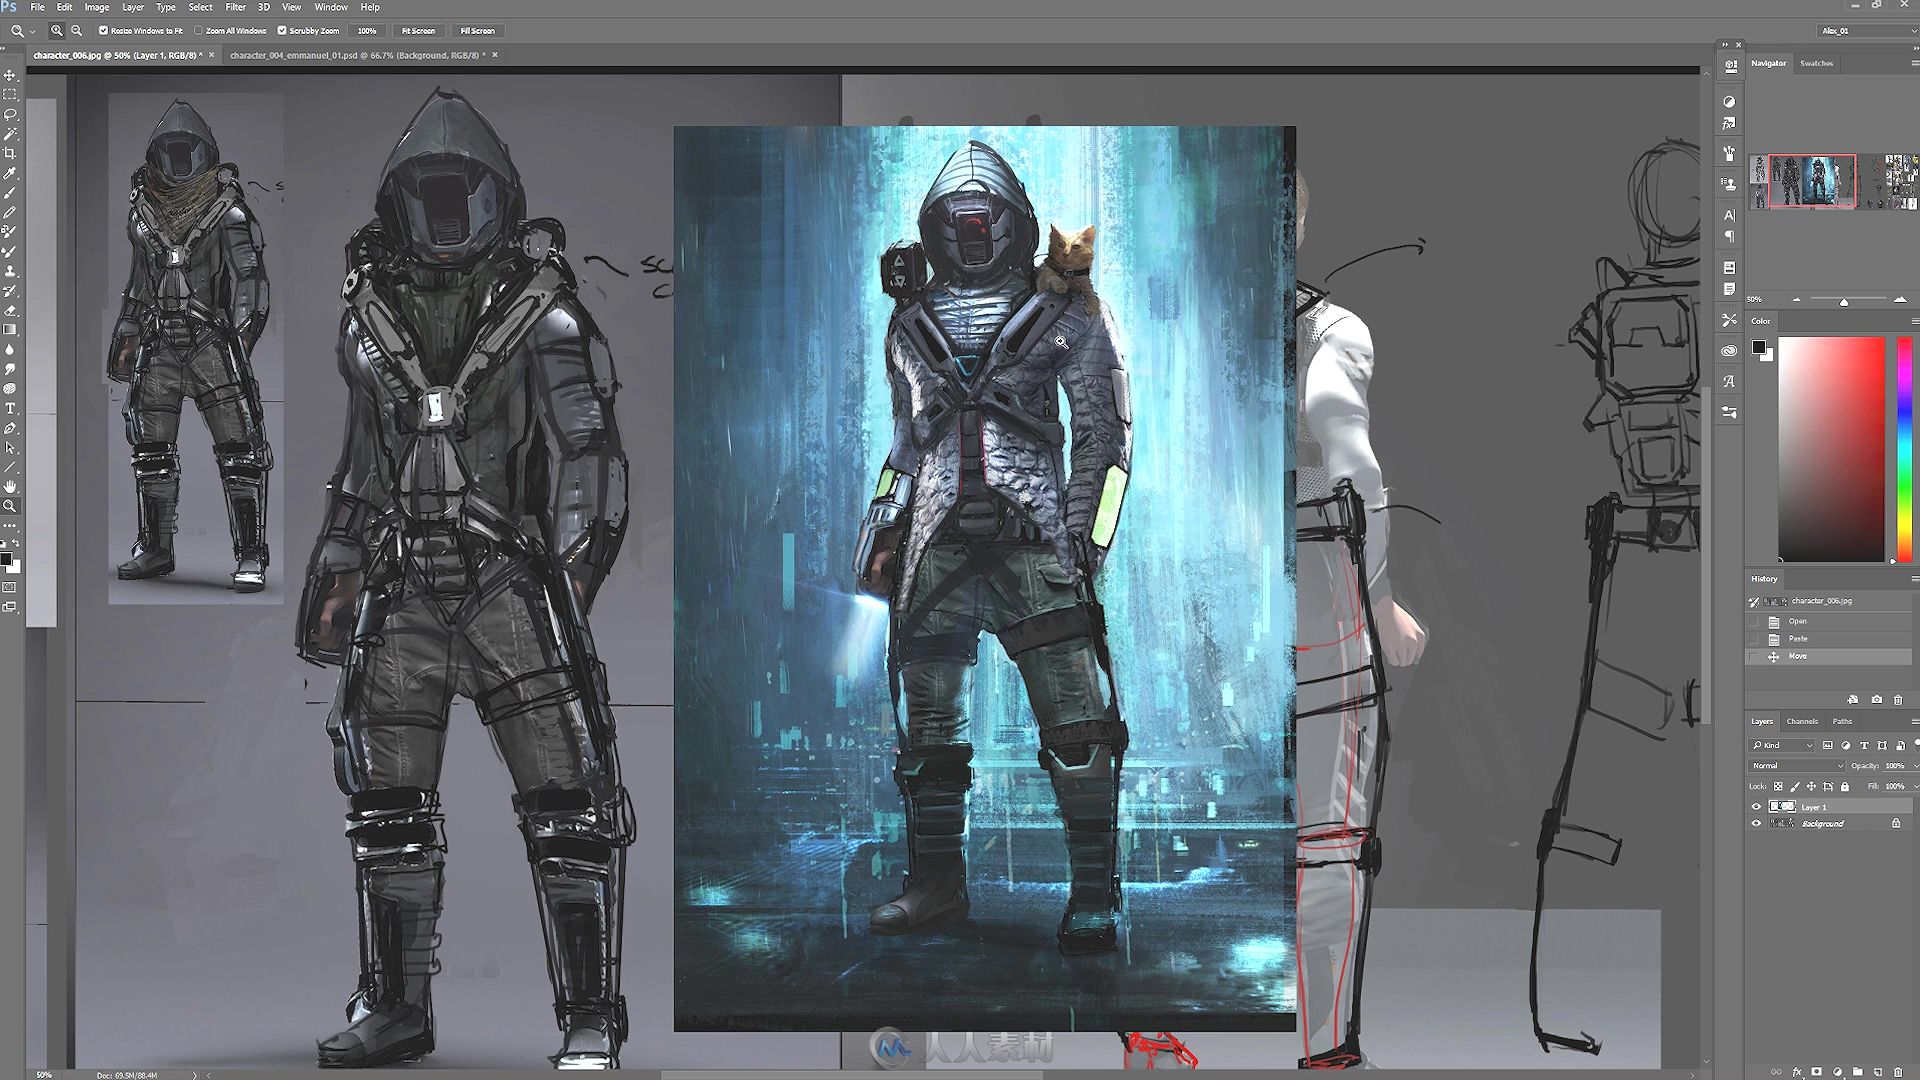Filter layers by pixel layer icon
Screen dimensions: 1920x1080
1827,745
